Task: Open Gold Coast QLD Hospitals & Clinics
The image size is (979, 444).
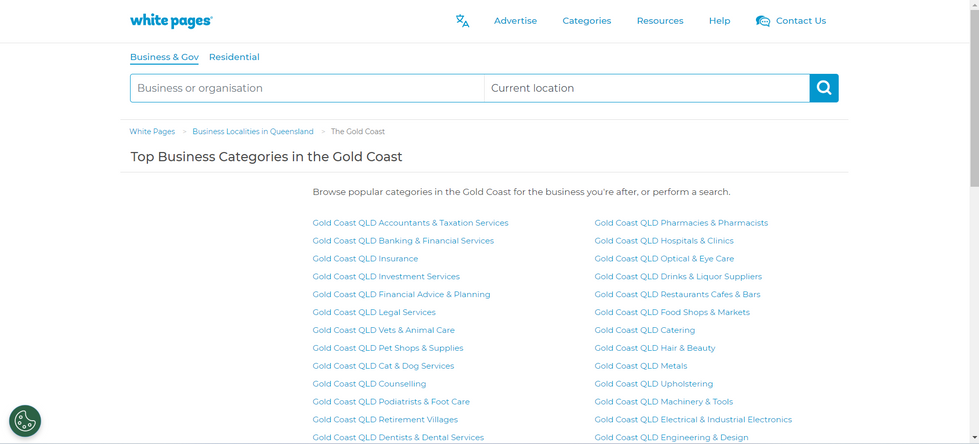Action: click(x=664, y=241)
